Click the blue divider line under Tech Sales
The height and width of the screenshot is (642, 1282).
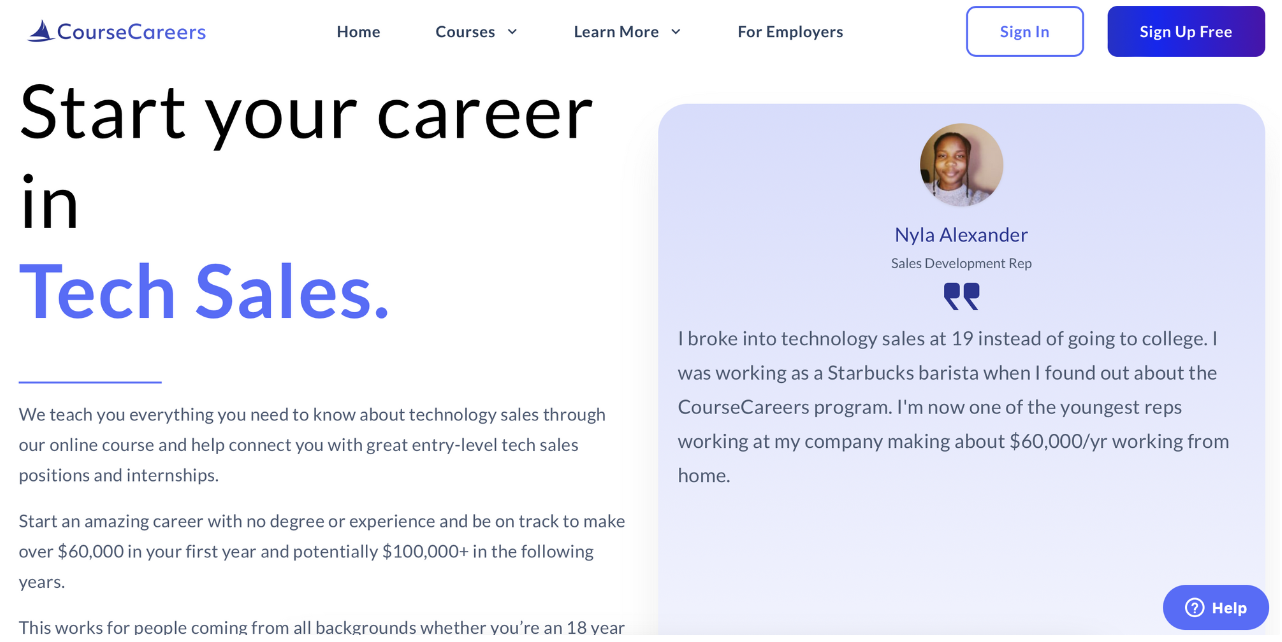click(x=89, y=382)
